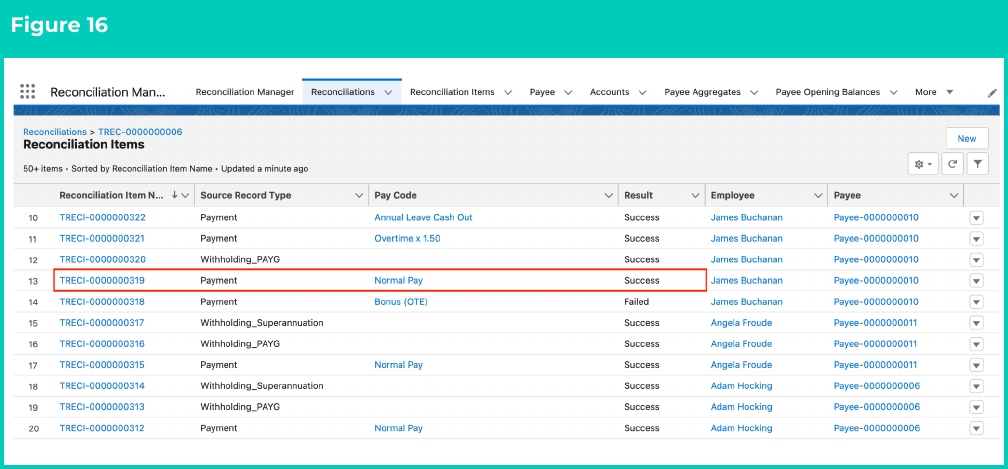
Task: Sort by the Employee column header
Action: pos(733,195)
